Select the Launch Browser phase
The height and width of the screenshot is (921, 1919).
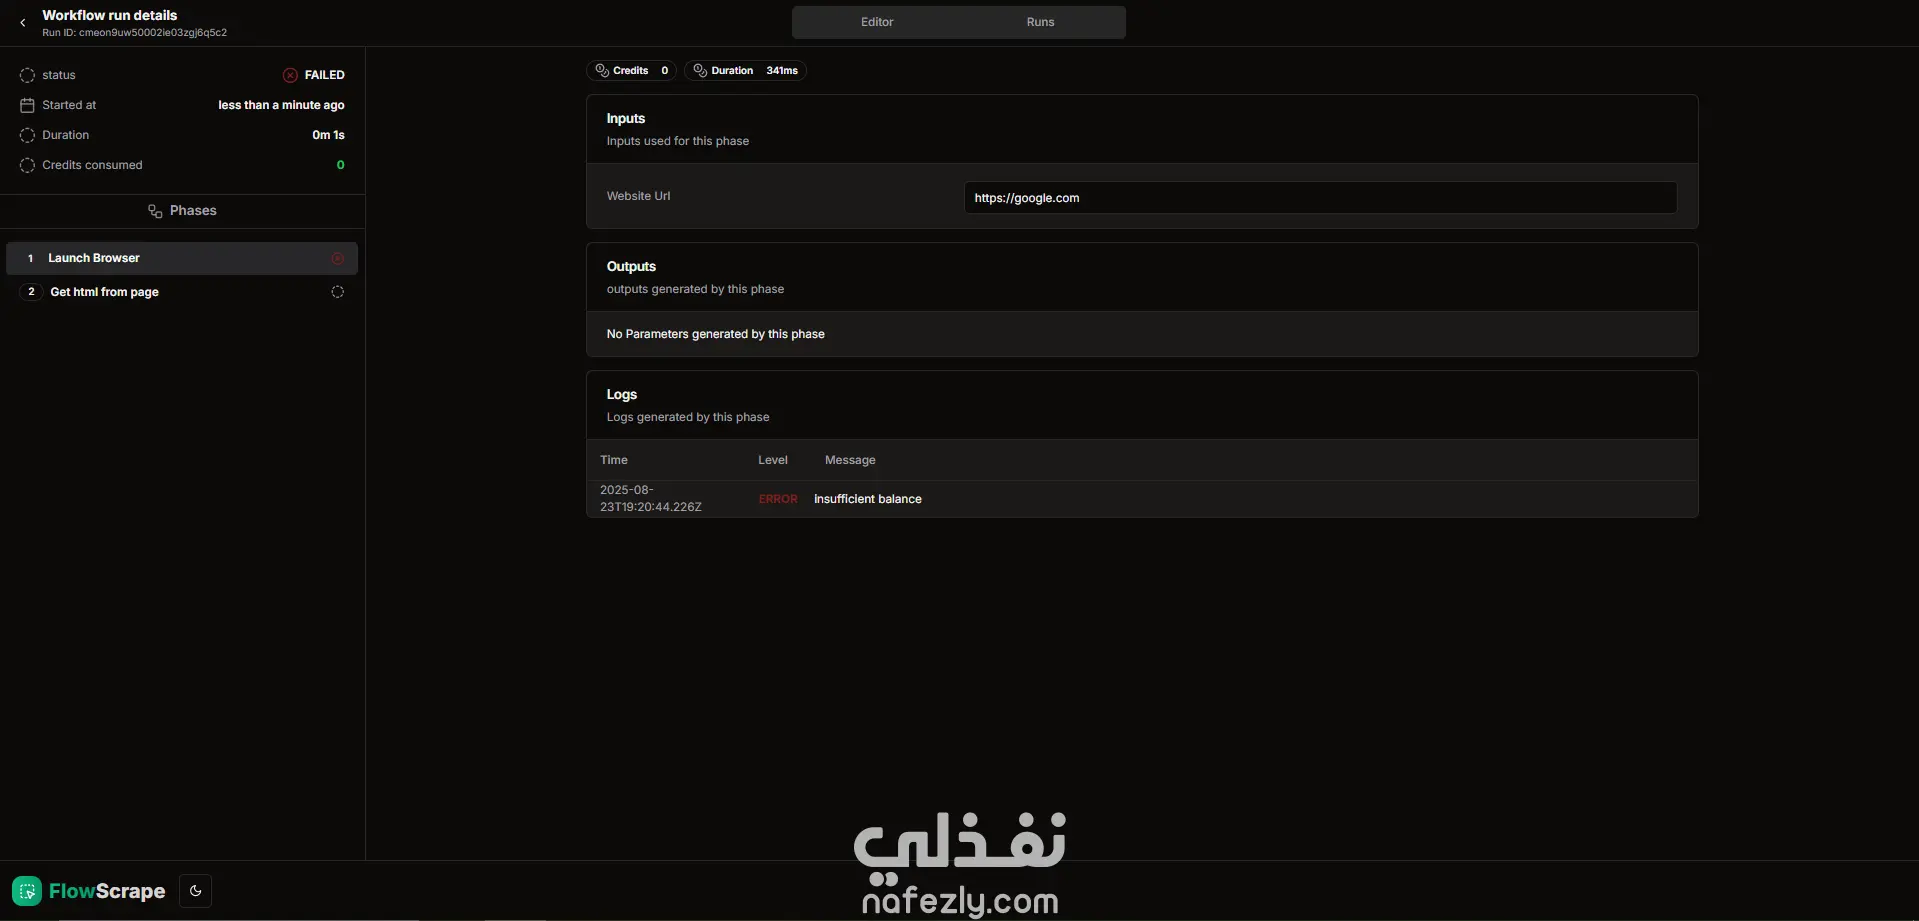[95, 258]
